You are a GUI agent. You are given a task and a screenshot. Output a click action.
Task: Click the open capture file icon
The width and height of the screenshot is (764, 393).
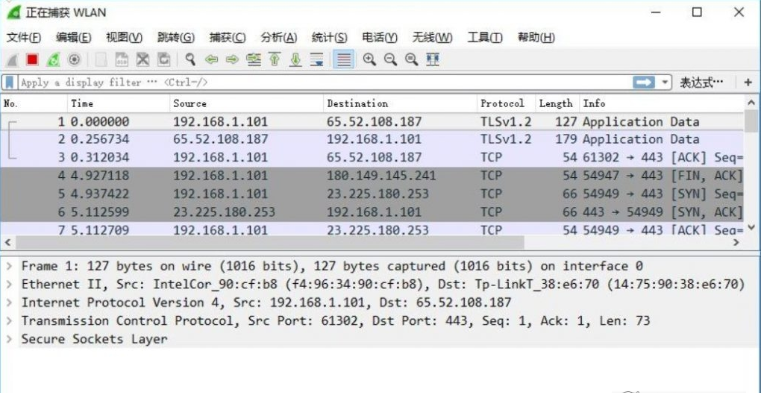point(101,60)
